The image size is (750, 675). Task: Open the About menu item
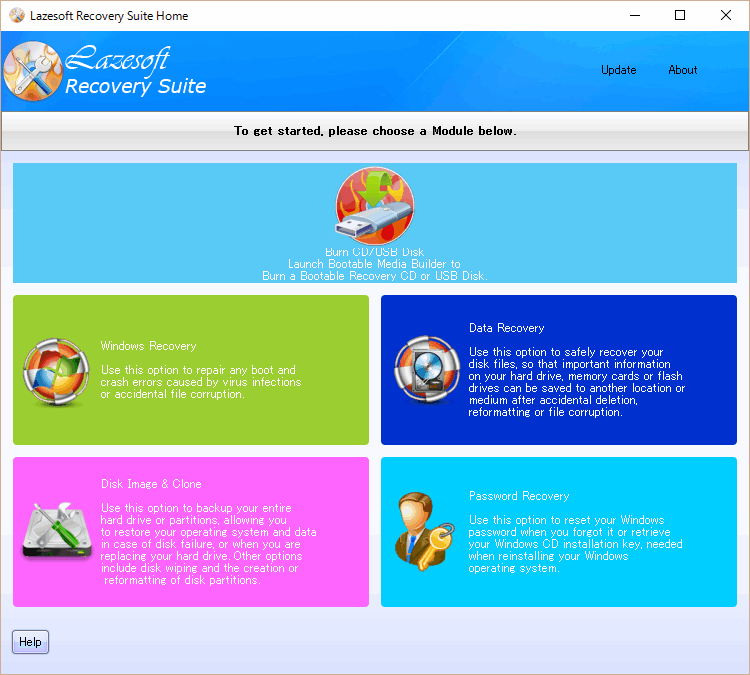click(683, 70)
